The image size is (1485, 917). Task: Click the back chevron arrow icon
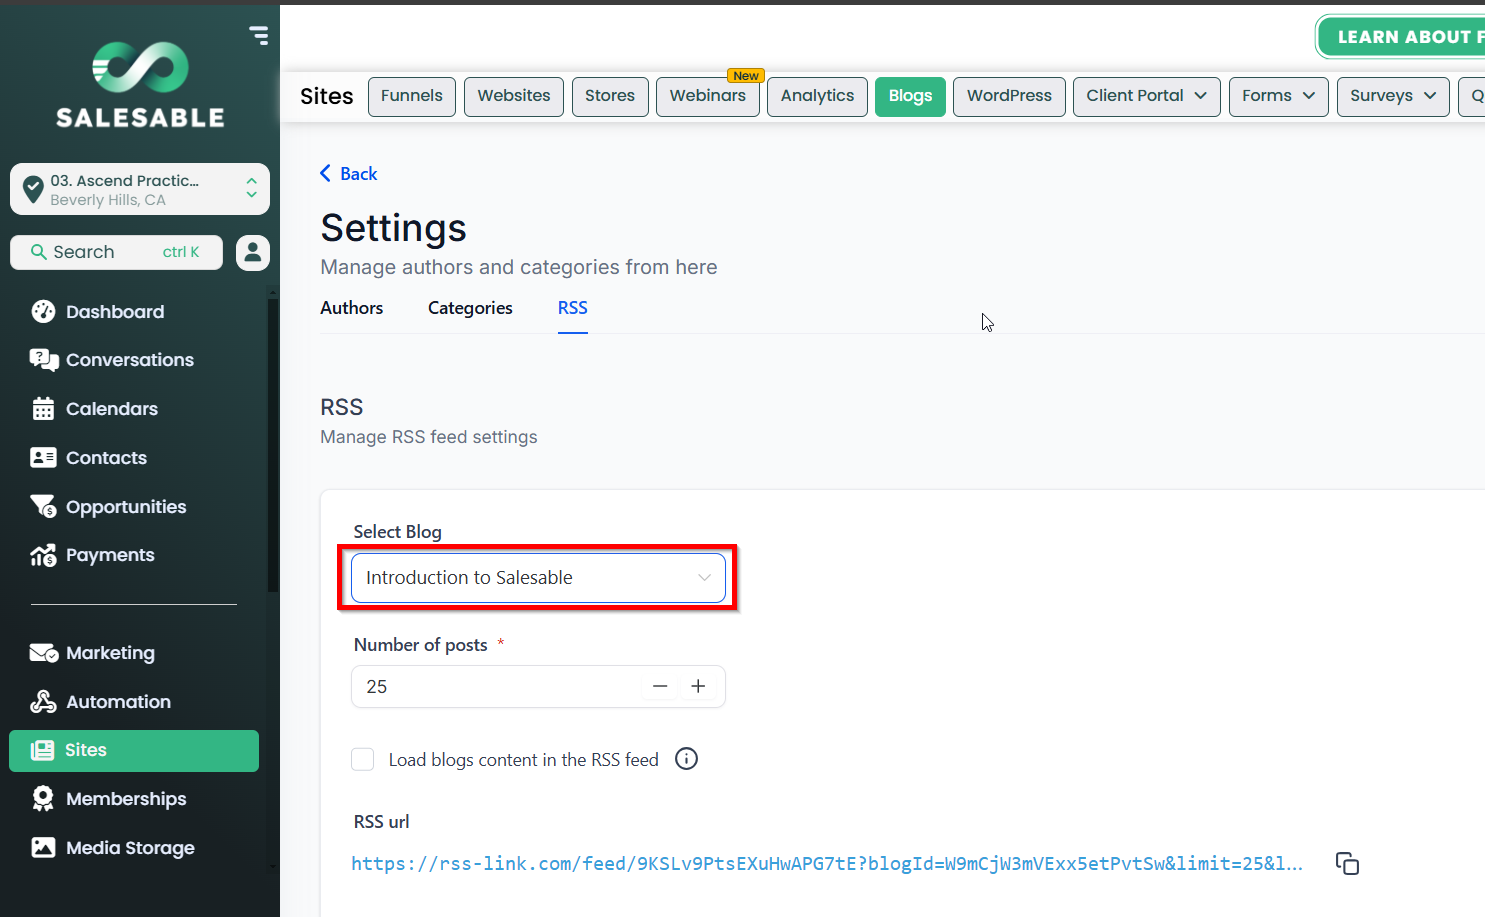pyautogui.click(x=325, y=173)
